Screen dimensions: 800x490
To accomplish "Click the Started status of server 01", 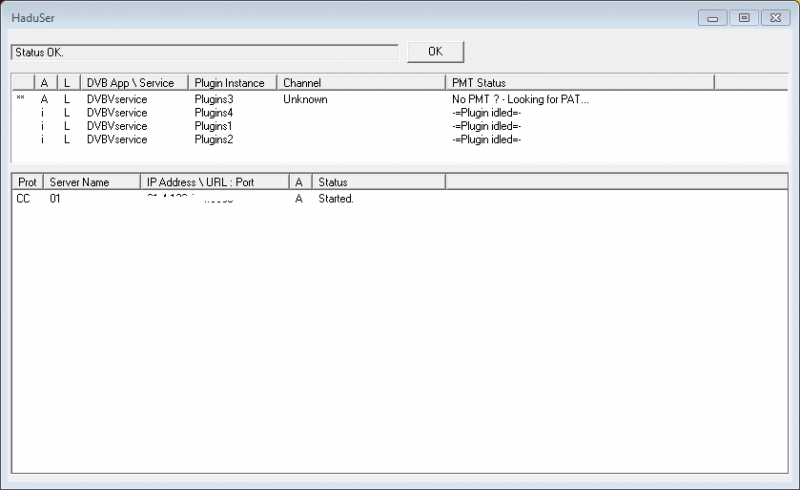I will 336,199.
